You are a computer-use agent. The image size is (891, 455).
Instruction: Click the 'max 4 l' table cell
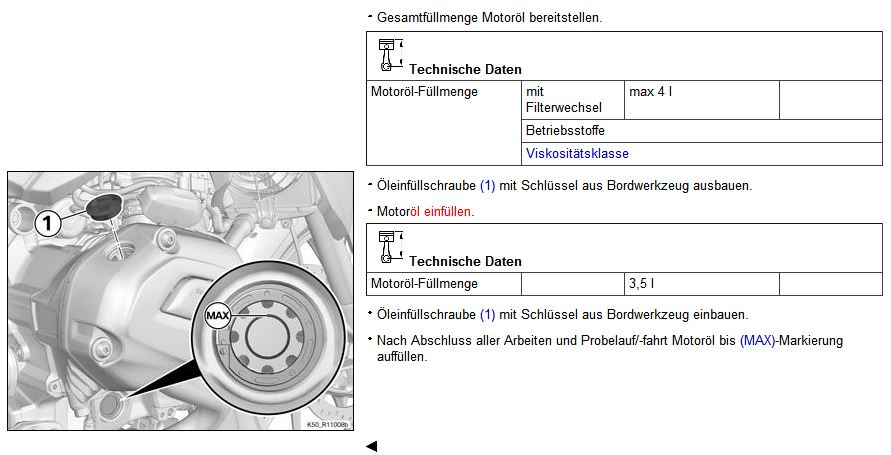click(700, 100)
